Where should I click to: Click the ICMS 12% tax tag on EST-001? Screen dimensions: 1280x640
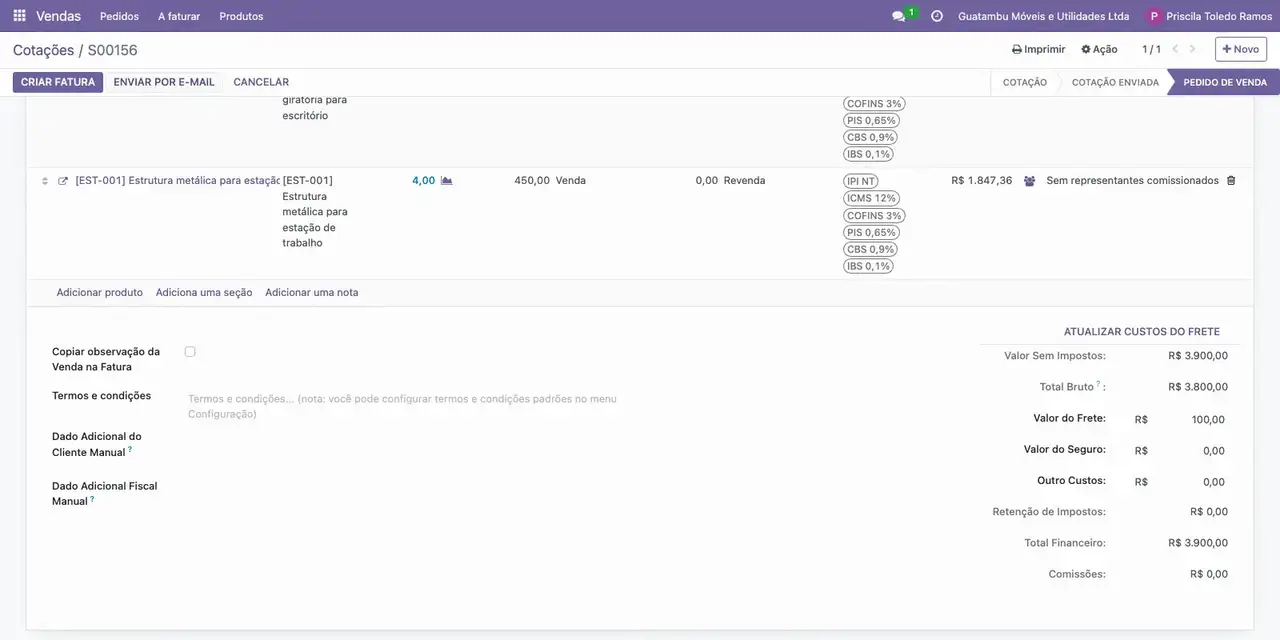(871, 199)
